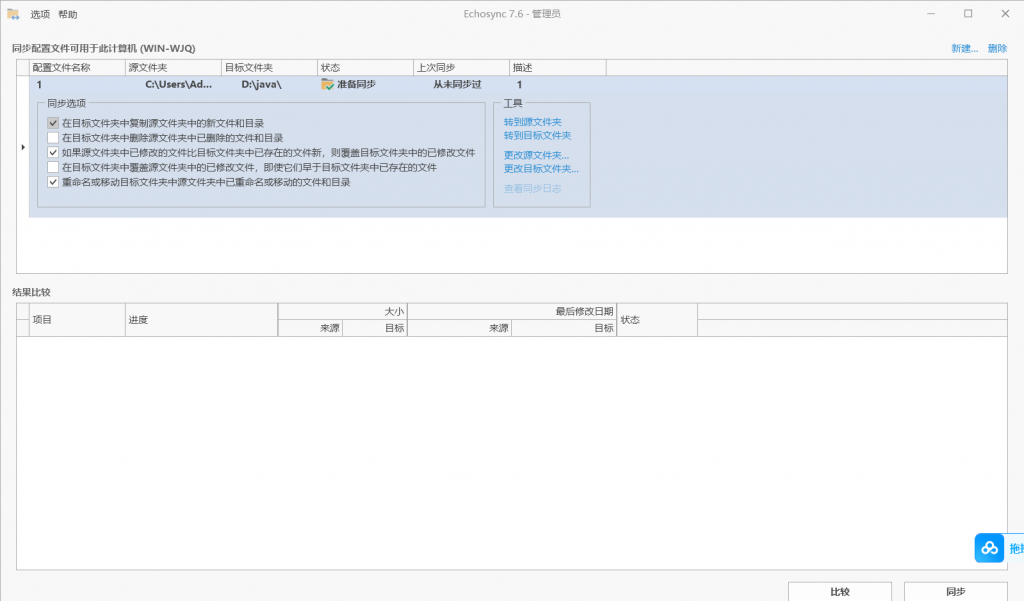The height and width of the screenshot is (601, 1024).
Task: Click the 比较 button
Action: point(839,590)
